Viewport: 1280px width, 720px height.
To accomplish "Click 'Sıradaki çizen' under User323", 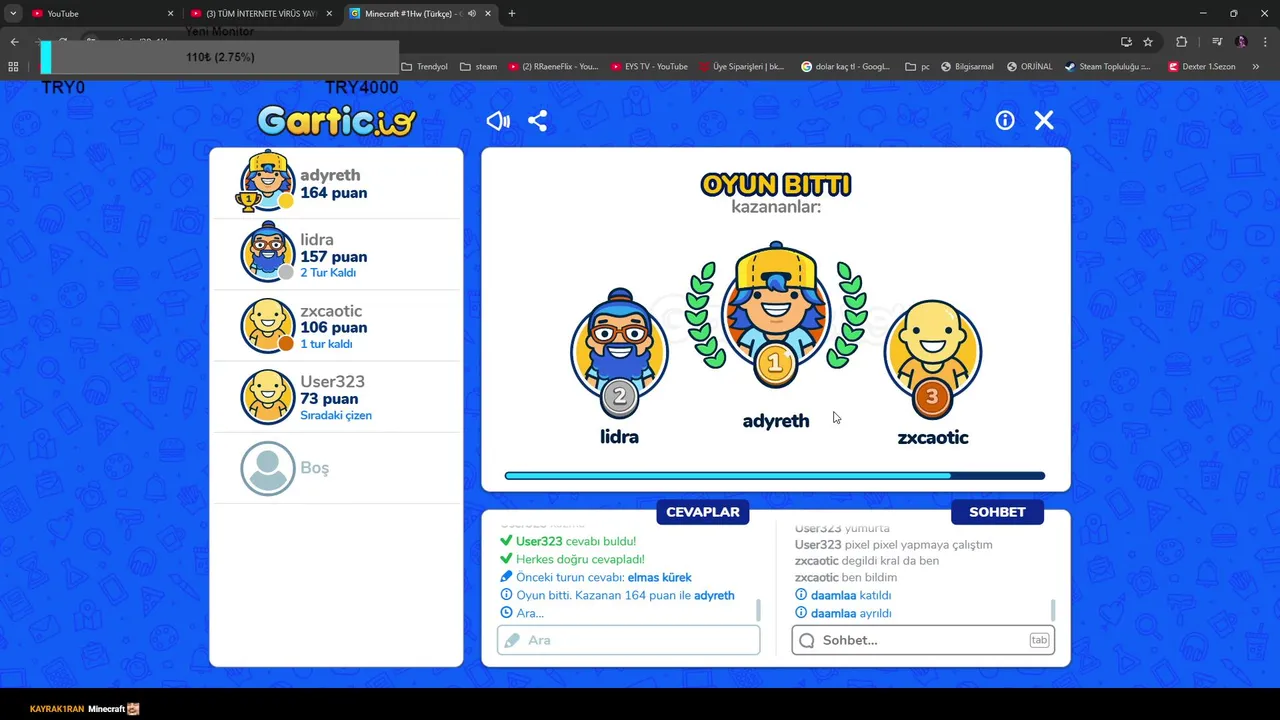I will click(336, 415).
